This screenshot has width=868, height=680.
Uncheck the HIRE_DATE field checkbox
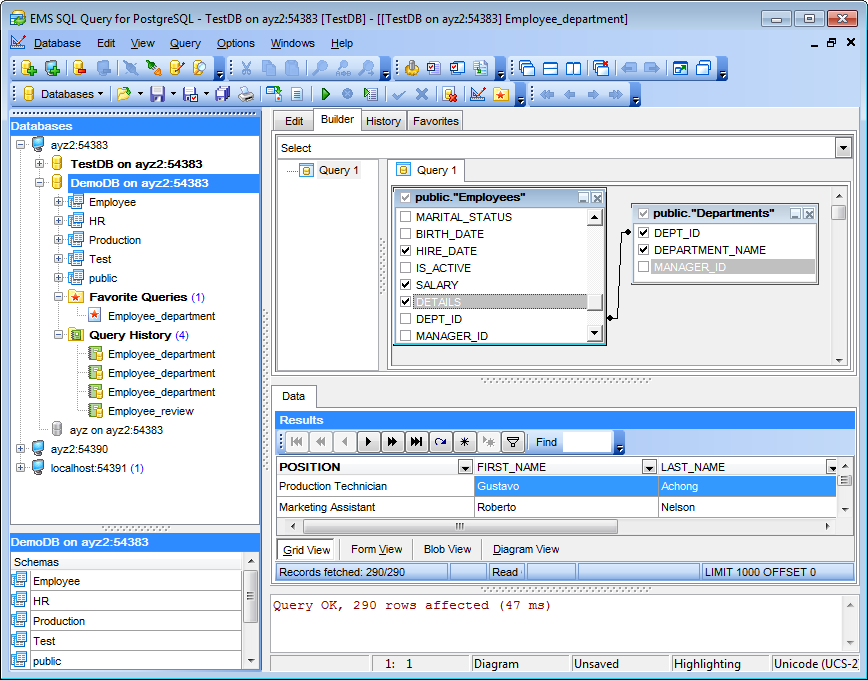[405, 251]
